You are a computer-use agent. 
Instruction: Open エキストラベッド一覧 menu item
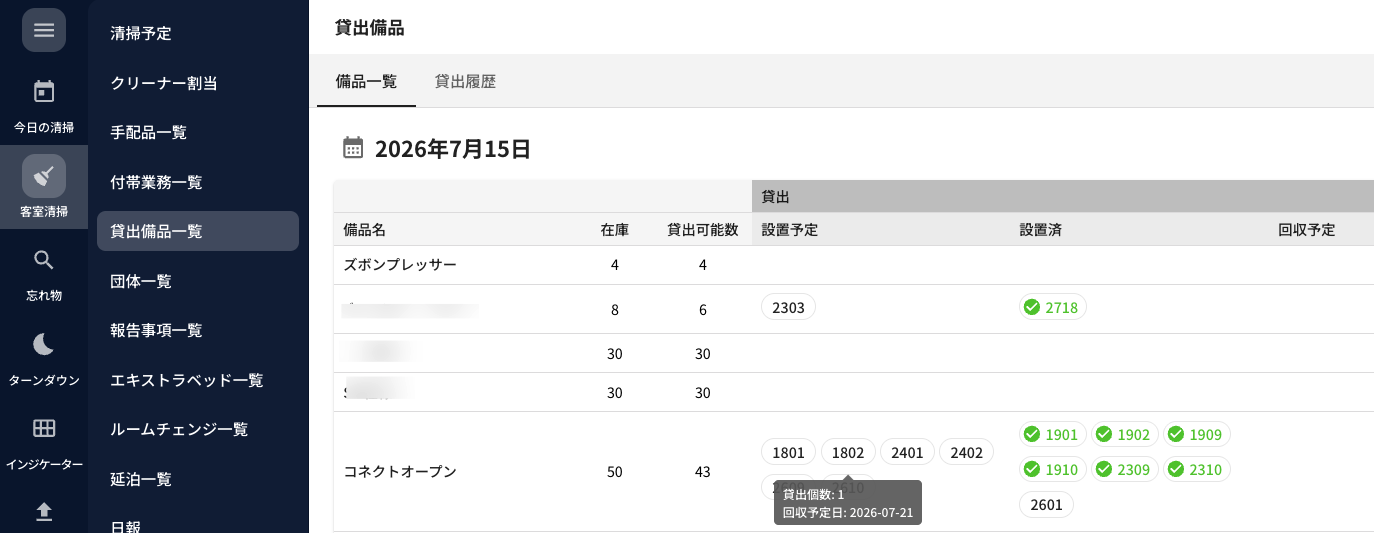tap(187, 380)
